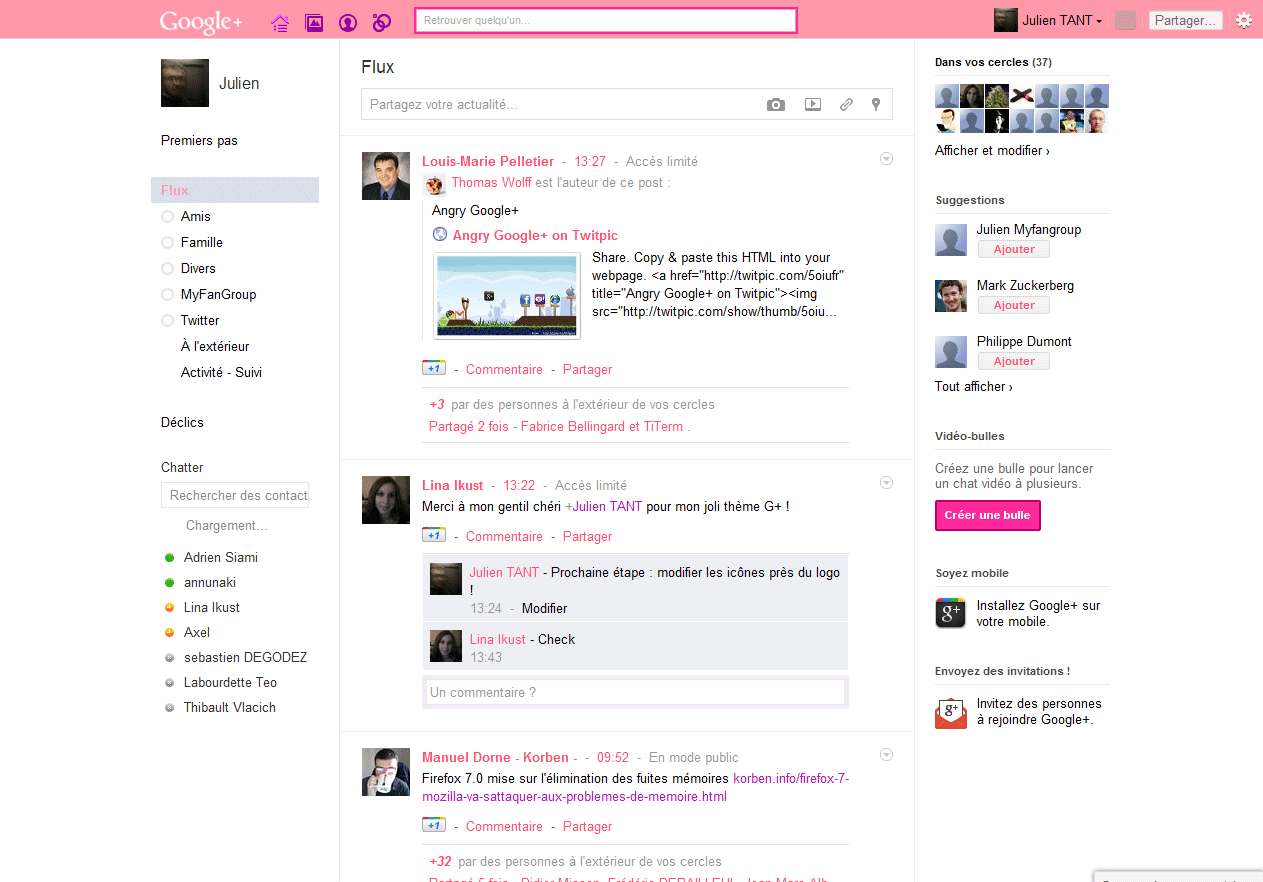Click Adrien Siami's green status dot
This screenshot has height=882, width=1263.
pos(170,557)
